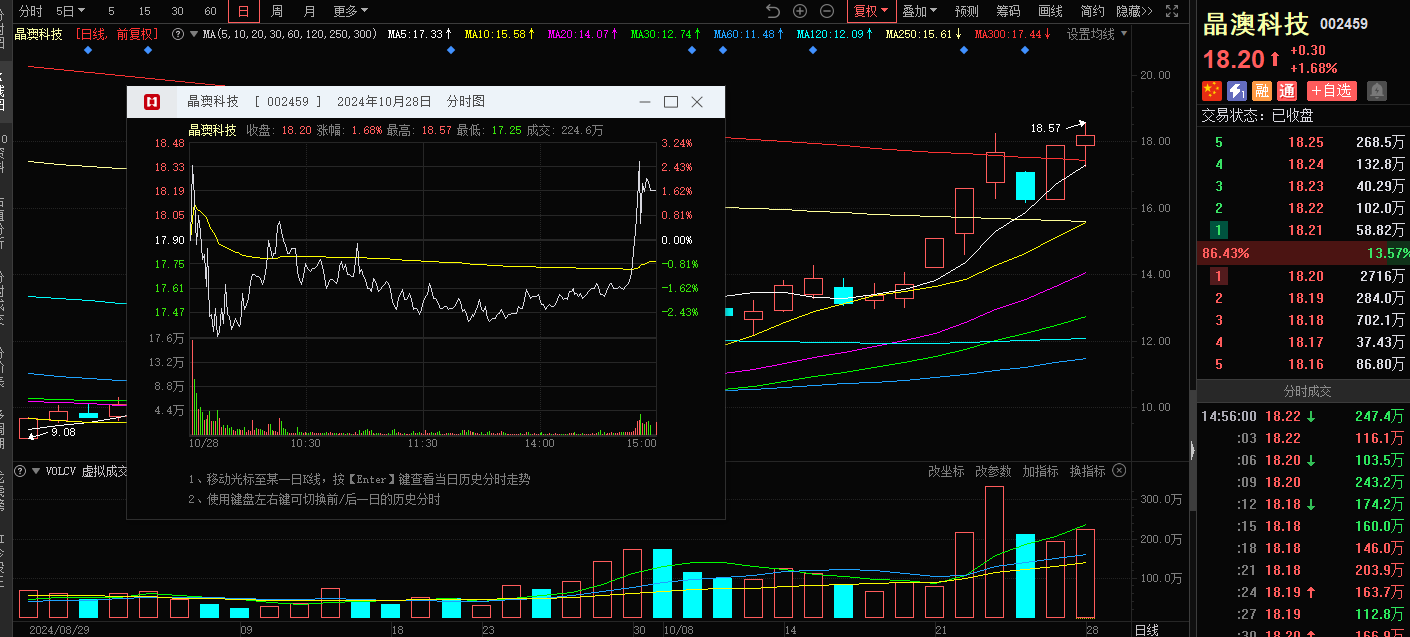Click the price alert bell icon
1410x637 pixels.
tap(1377, 91)
